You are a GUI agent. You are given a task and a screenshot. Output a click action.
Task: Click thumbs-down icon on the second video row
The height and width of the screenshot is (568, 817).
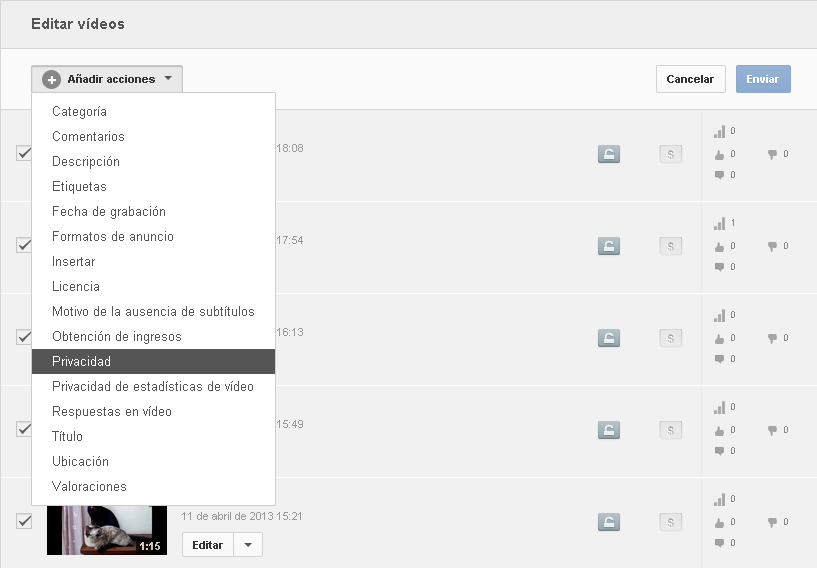coord(772,246)
